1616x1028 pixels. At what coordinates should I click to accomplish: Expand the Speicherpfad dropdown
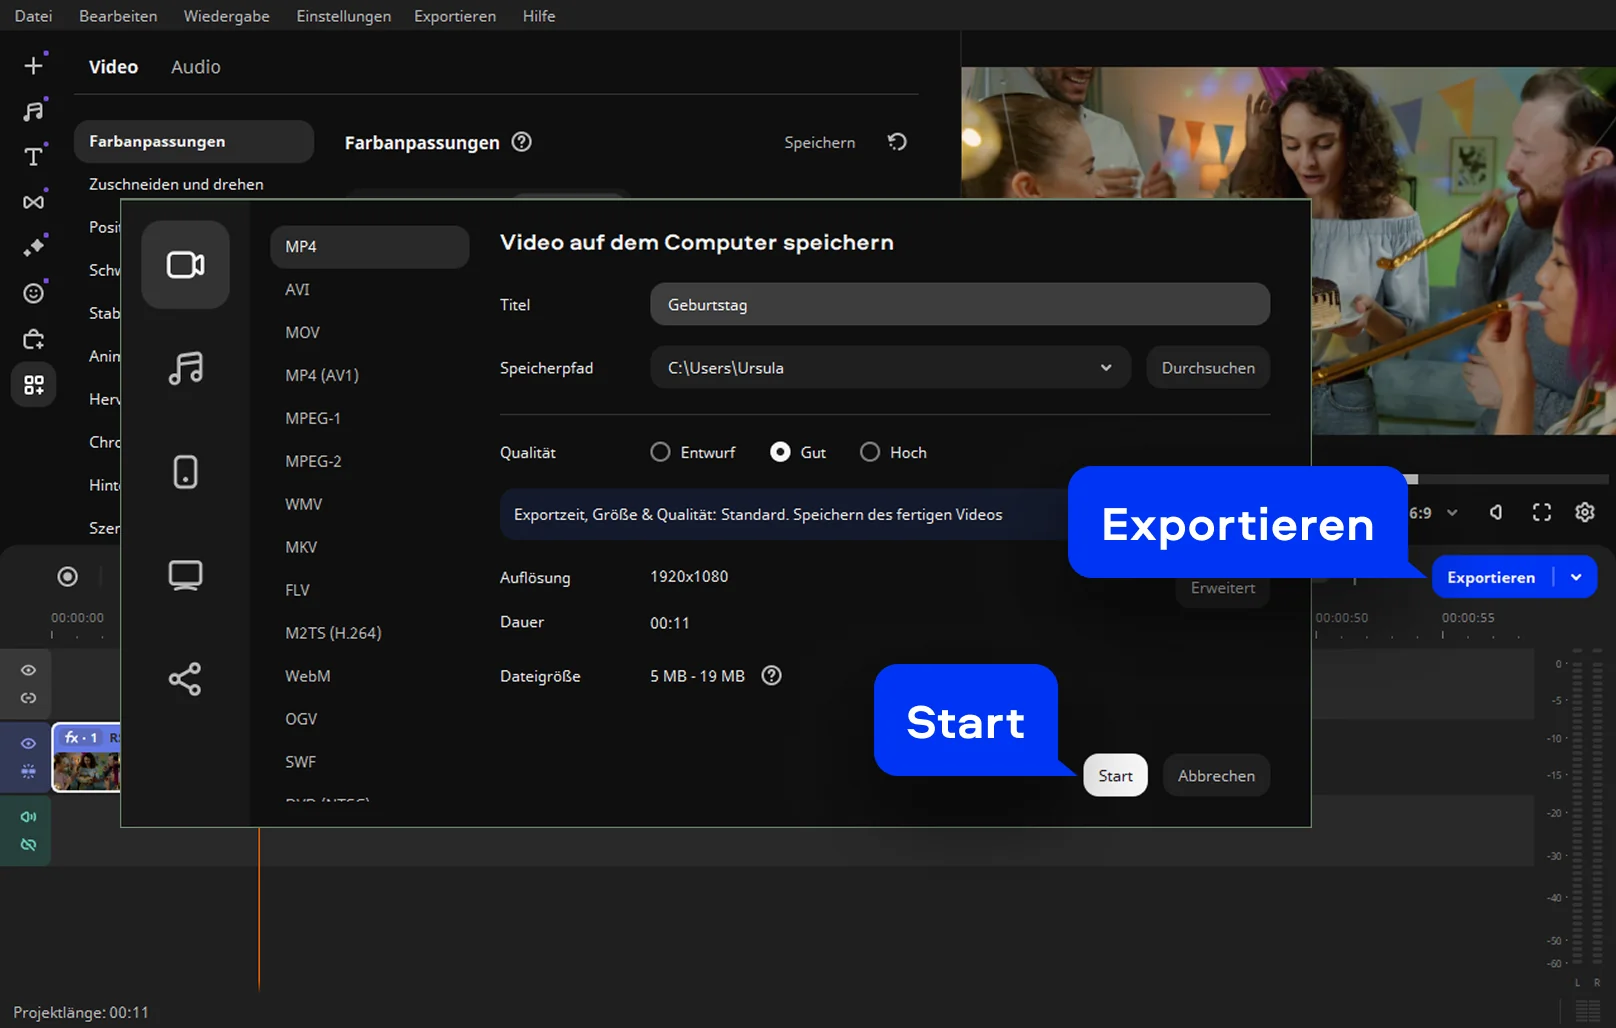click(1105, 368)
